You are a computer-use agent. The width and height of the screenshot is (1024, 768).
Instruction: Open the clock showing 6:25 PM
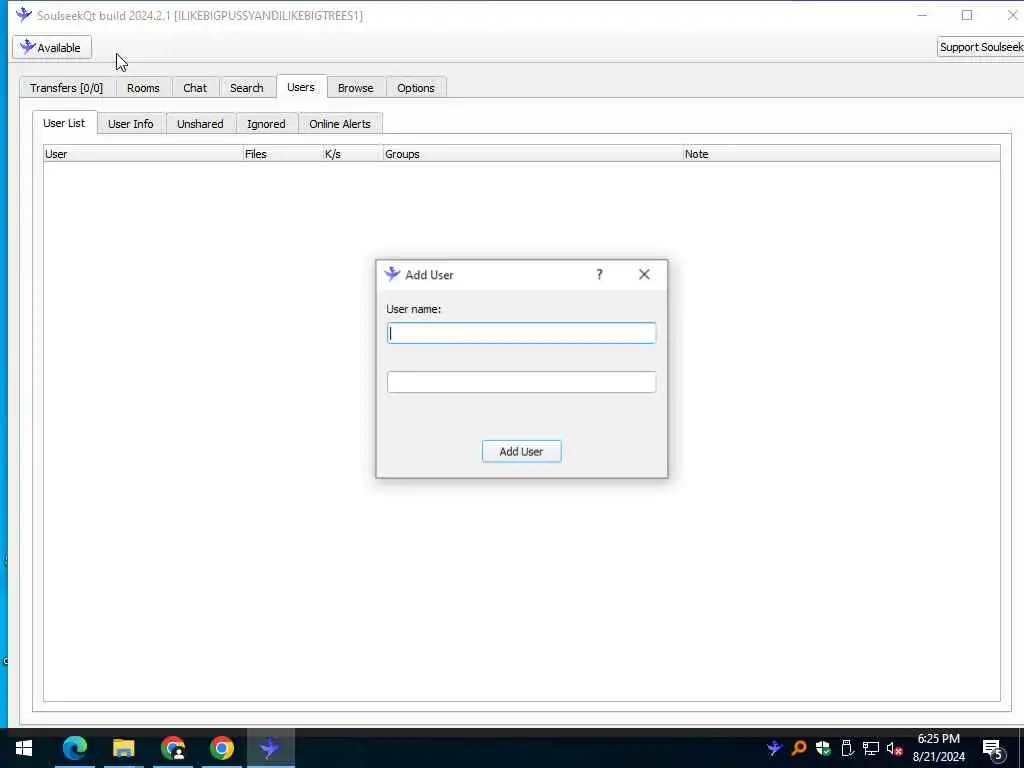[938, 748]
